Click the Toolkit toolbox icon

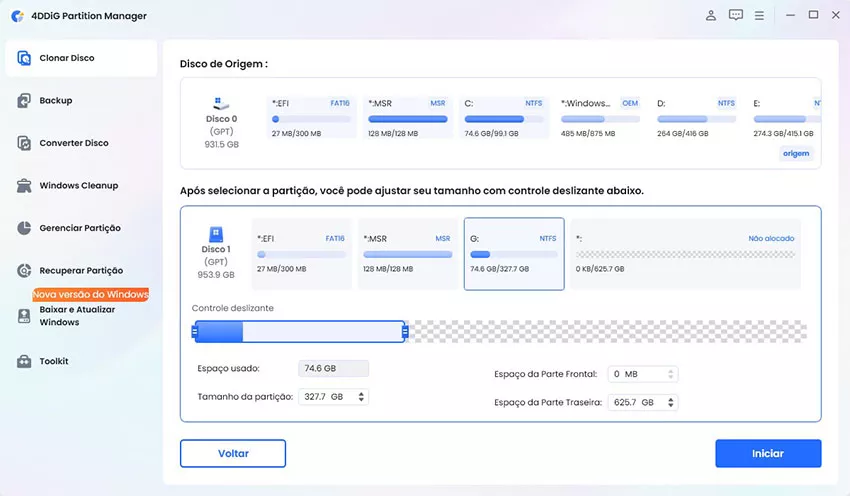[24, 361]
